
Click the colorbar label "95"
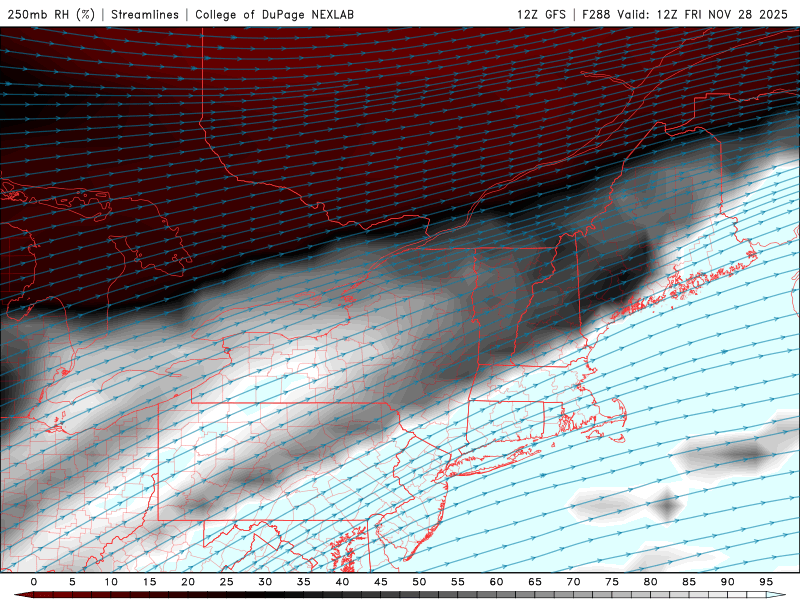(766, 582)
